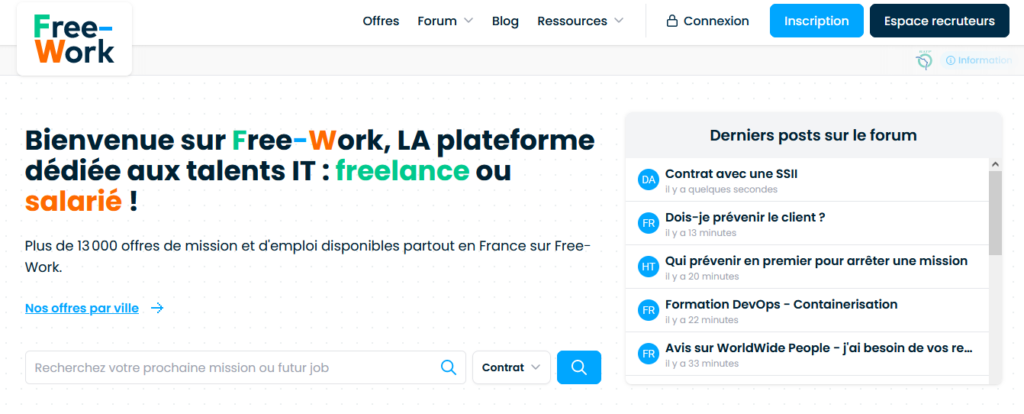The image size is (1024, 414).
Task: Open post Formation DevOps - Containerisation
Action: (781, 304)
